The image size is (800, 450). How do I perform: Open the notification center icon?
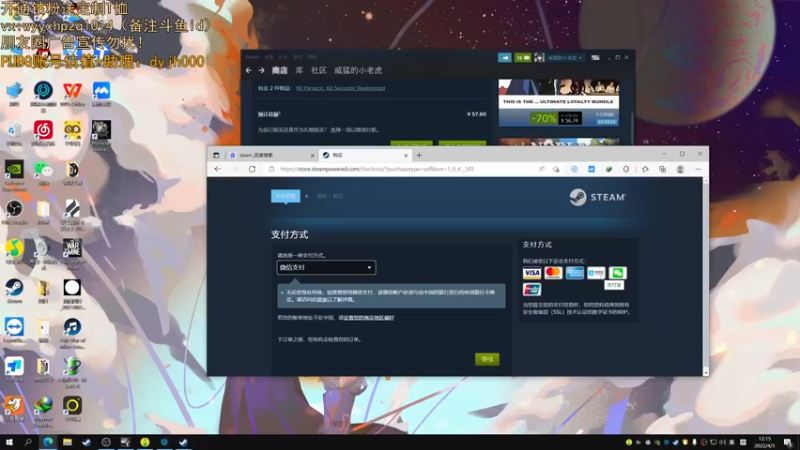point(788,442)
